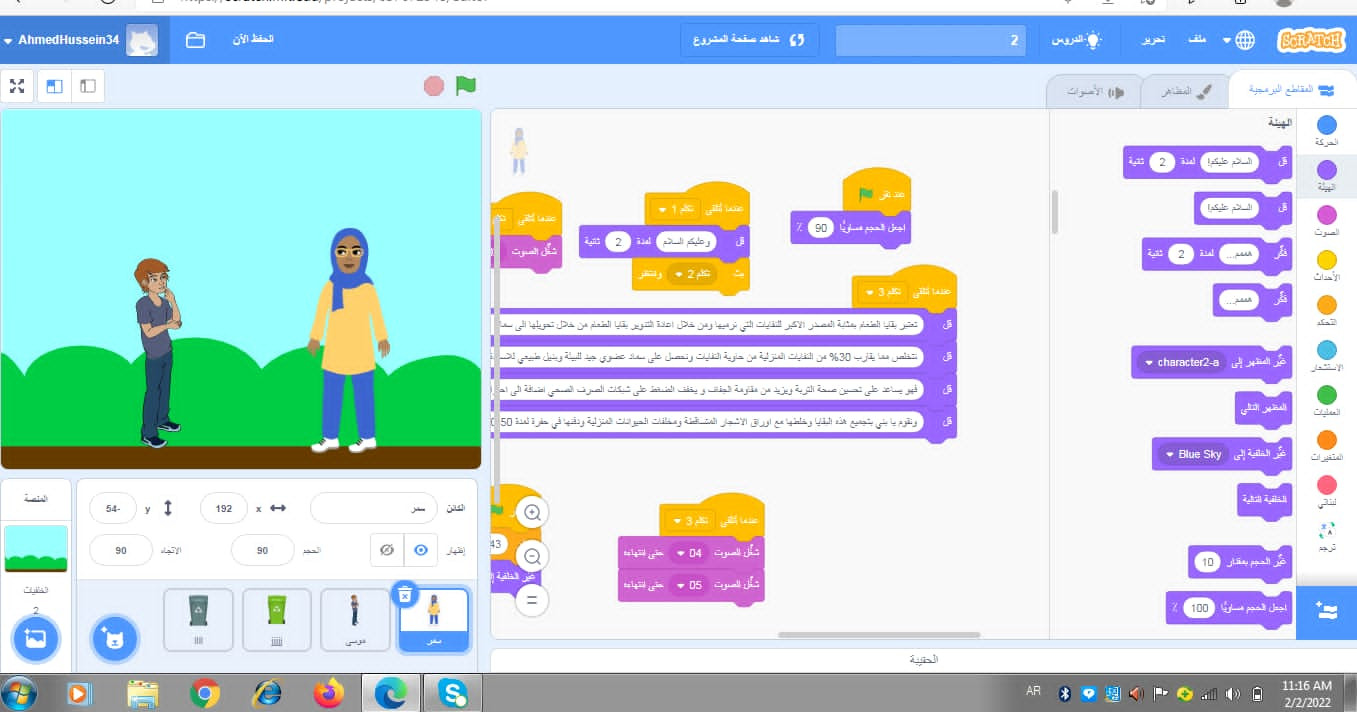Screen dimensions: 1357x712
Task: Select the ترجم (Translate) extension category
Action: [1326, 536]
